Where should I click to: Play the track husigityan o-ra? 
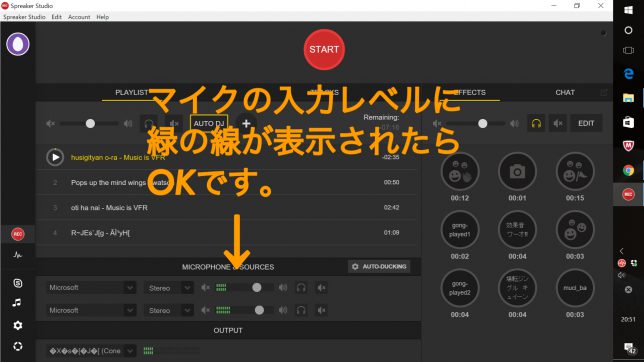(55, 157)
